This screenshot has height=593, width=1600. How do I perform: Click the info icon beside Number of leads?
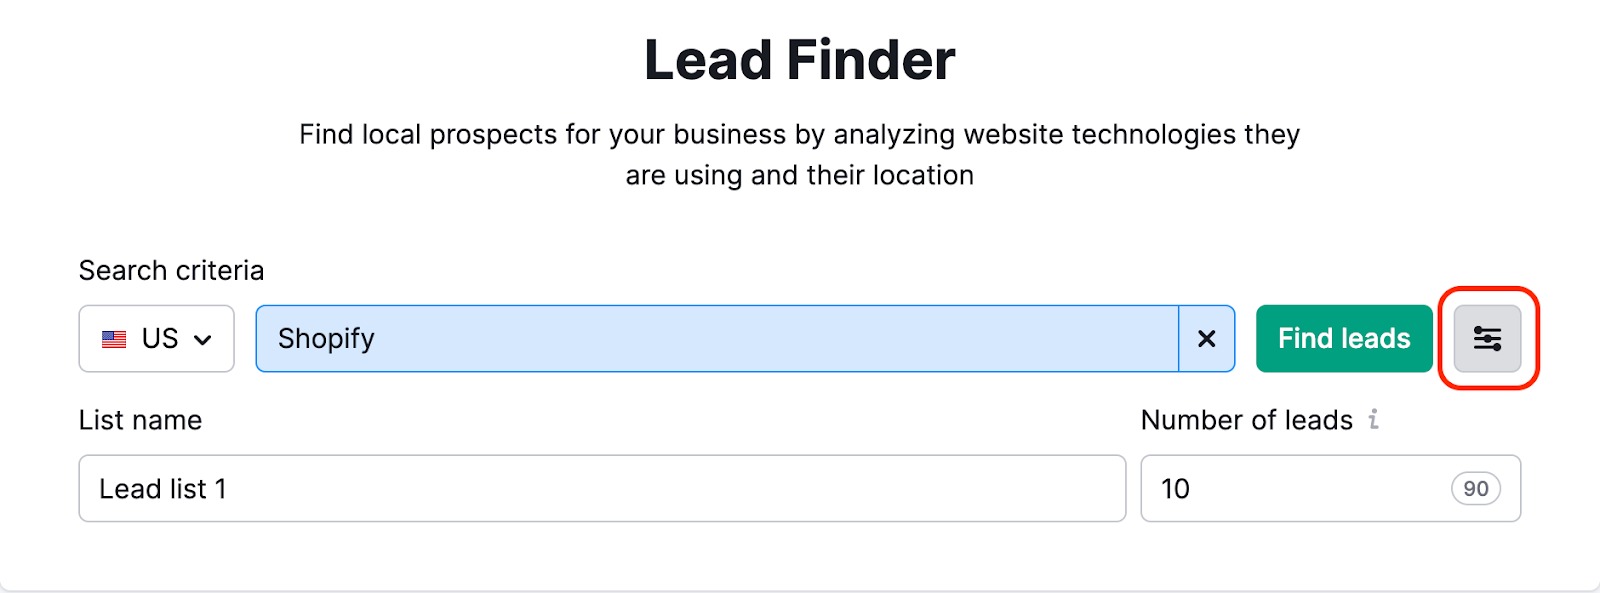(x=1374, y=419)
